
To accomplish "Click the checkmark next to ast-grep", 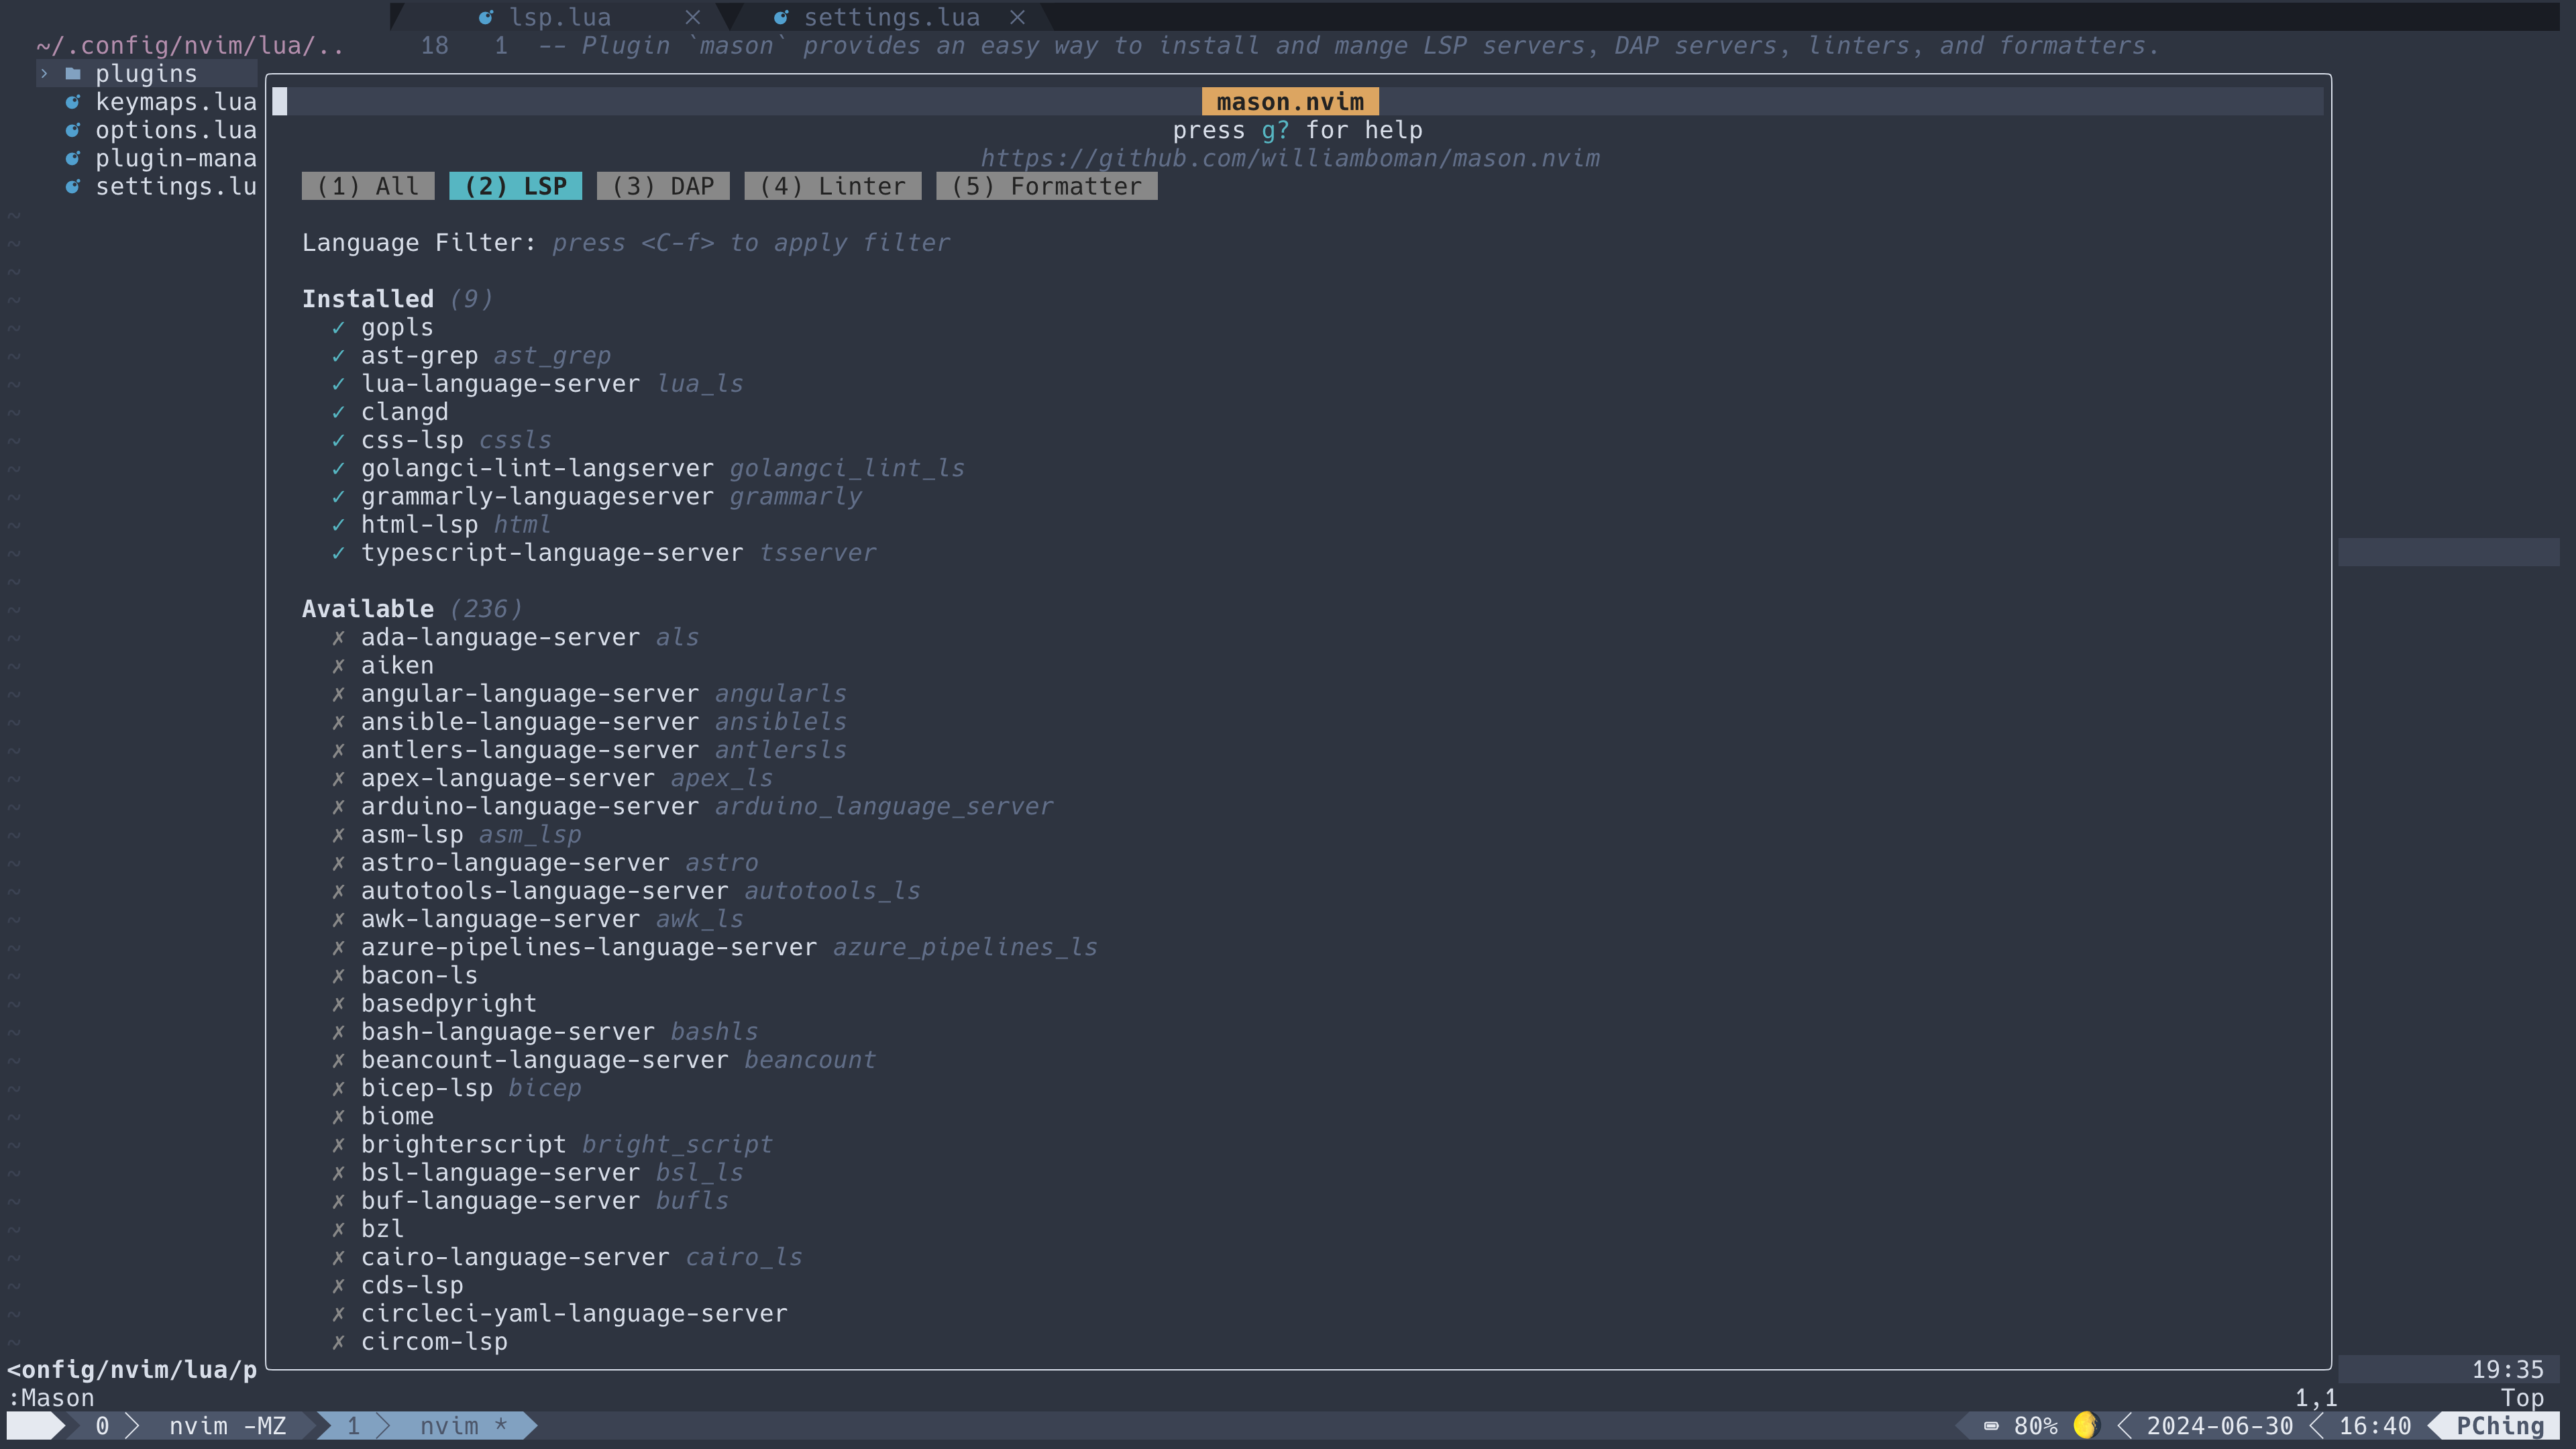I will pos(338,355).
